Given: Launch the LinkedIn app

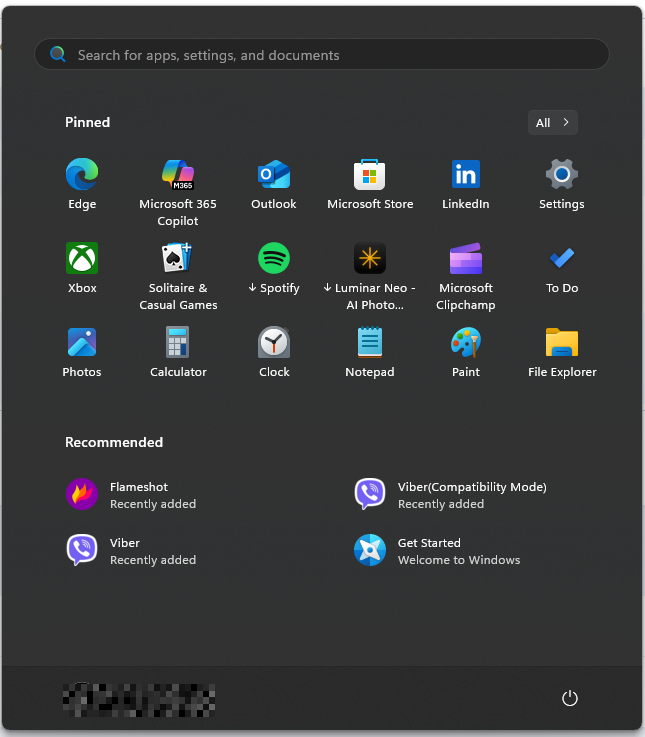Looking at the screenshot, I should [465, 185].
